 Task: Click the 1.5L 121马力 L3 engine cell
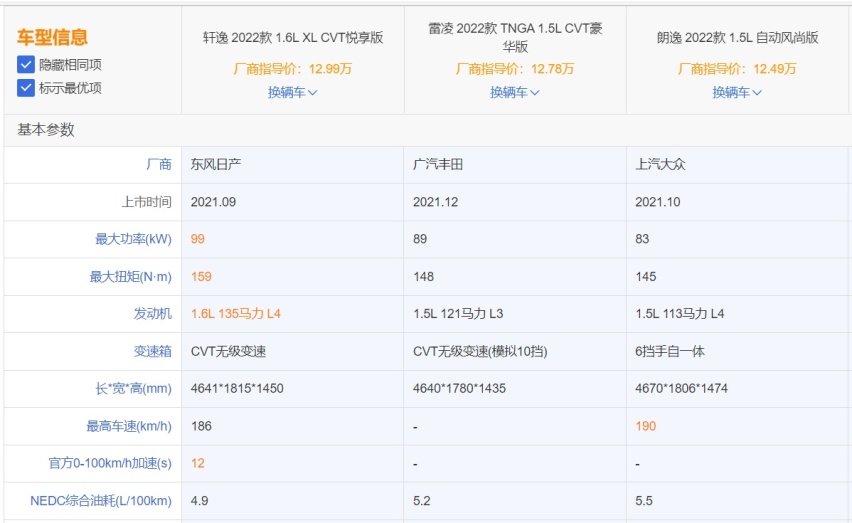458,313
